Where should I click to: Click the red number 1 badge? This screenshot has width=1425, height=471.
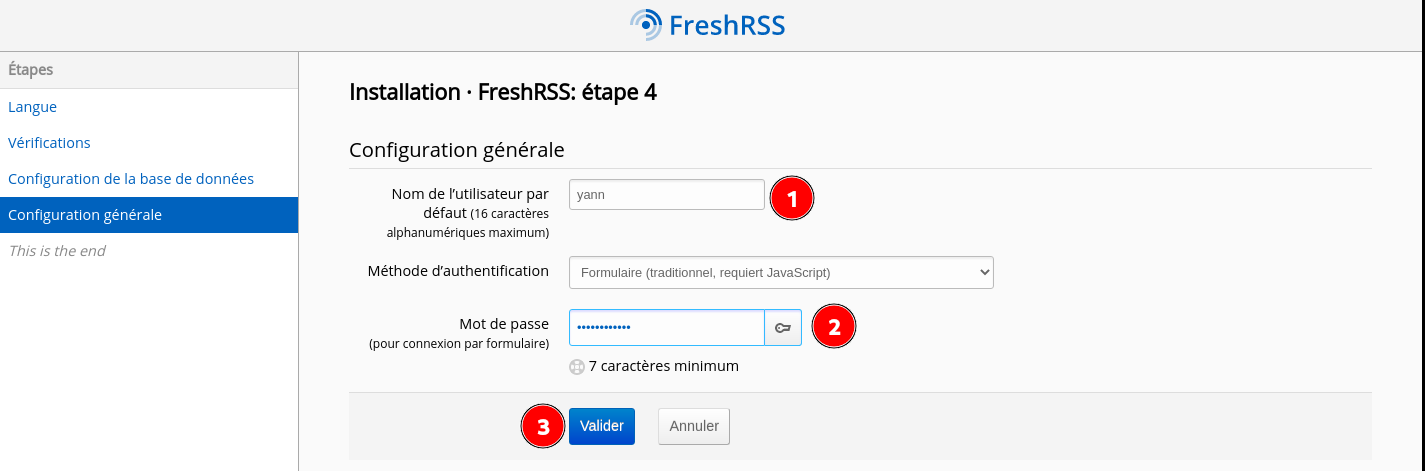[x=792, y=199]
